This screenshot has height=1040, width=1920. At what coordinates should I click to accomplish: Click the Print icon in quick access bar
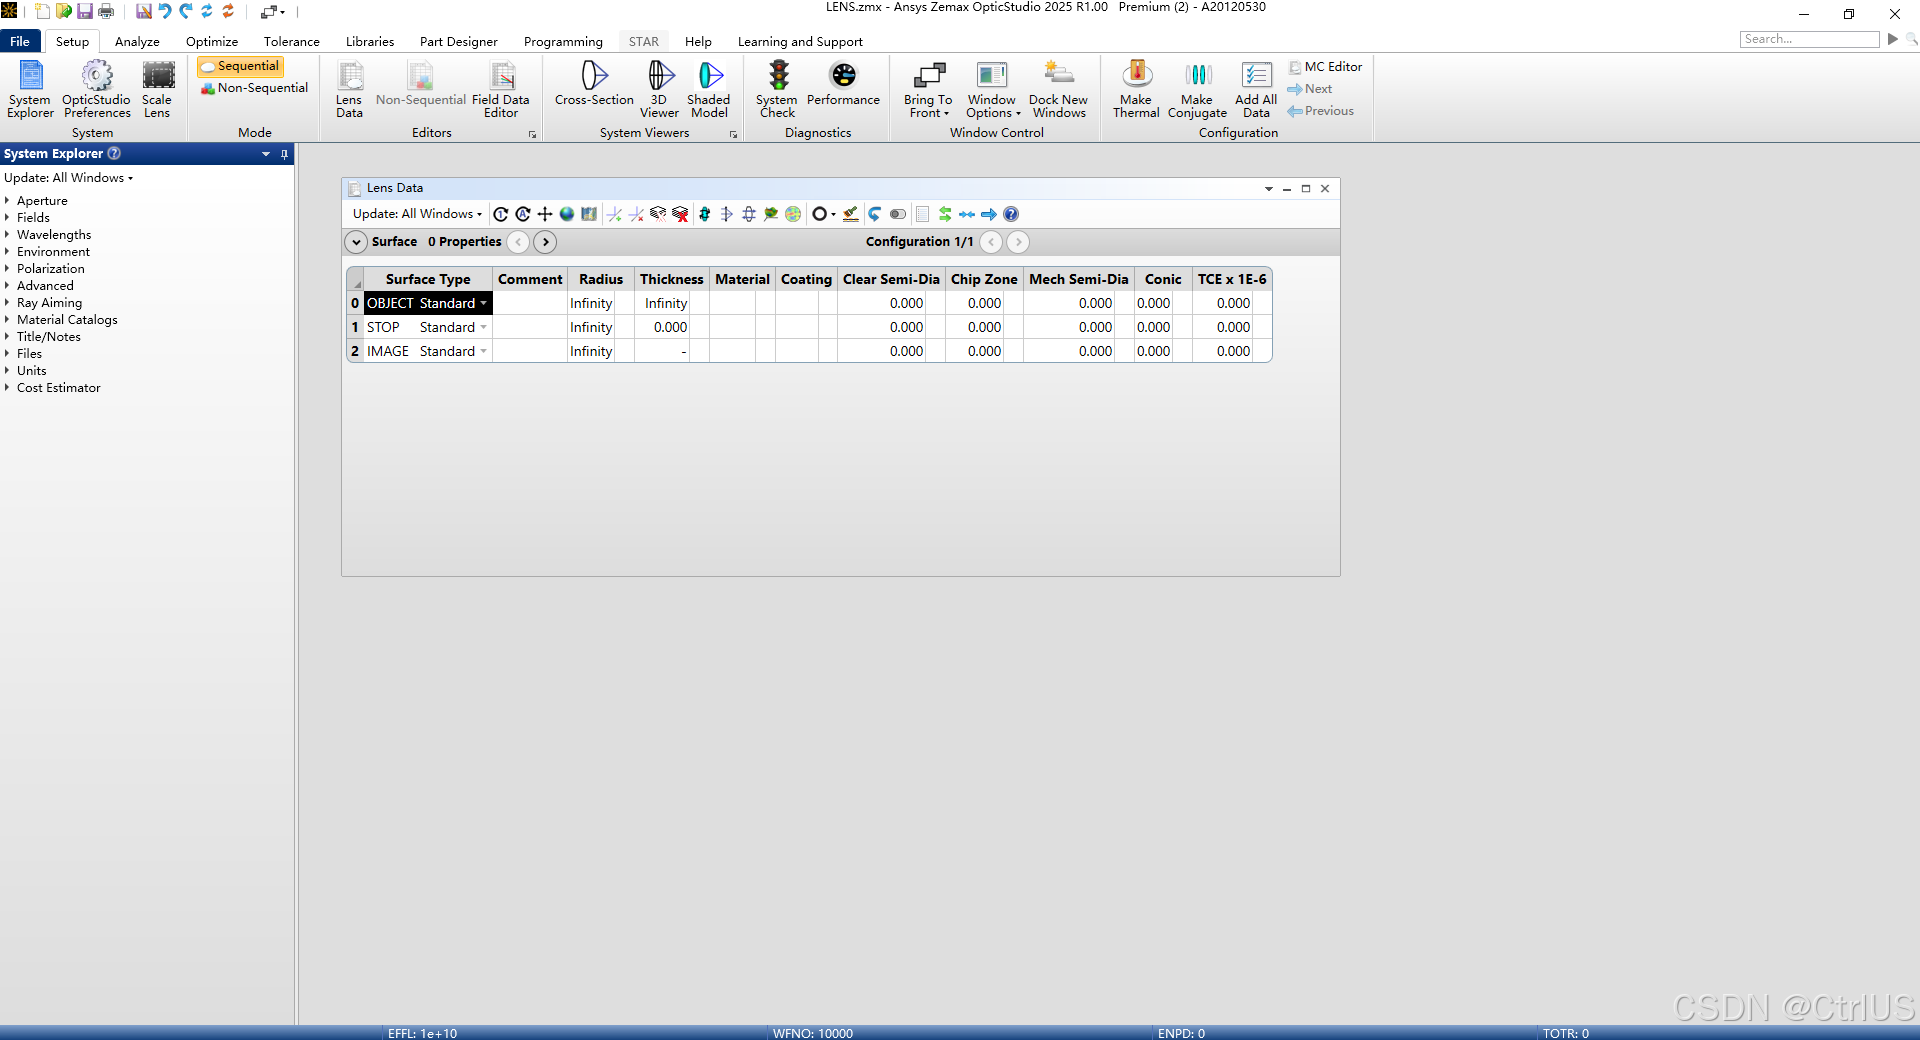(x=106, y=11)
